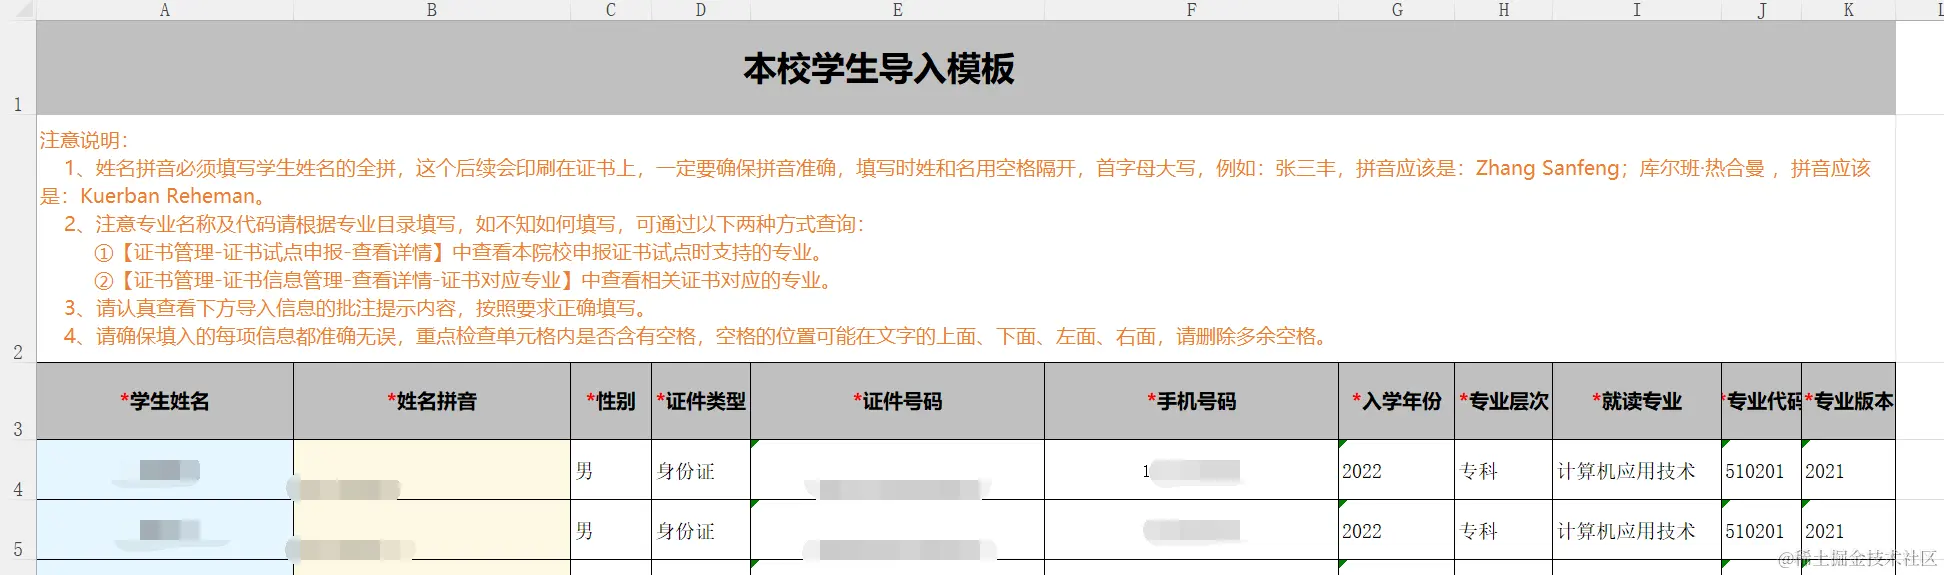Viewport: 1944px width, 575px height.
Task: Select column A header
Action: coord(165,10)
